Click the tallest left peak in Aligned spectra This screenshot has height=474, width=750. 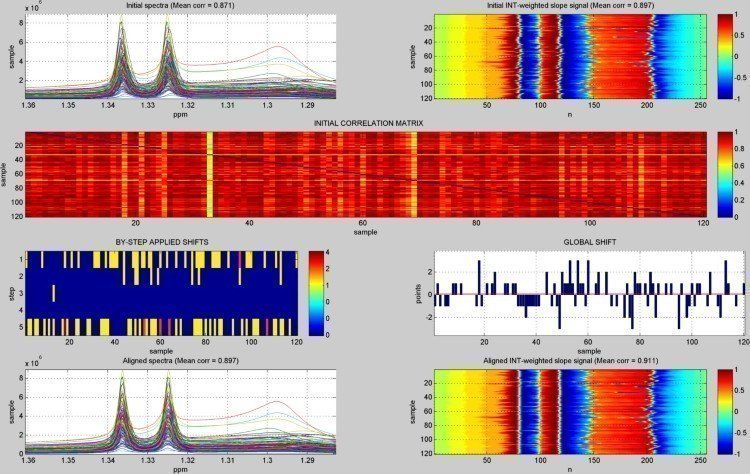click(x=121, y=375)
